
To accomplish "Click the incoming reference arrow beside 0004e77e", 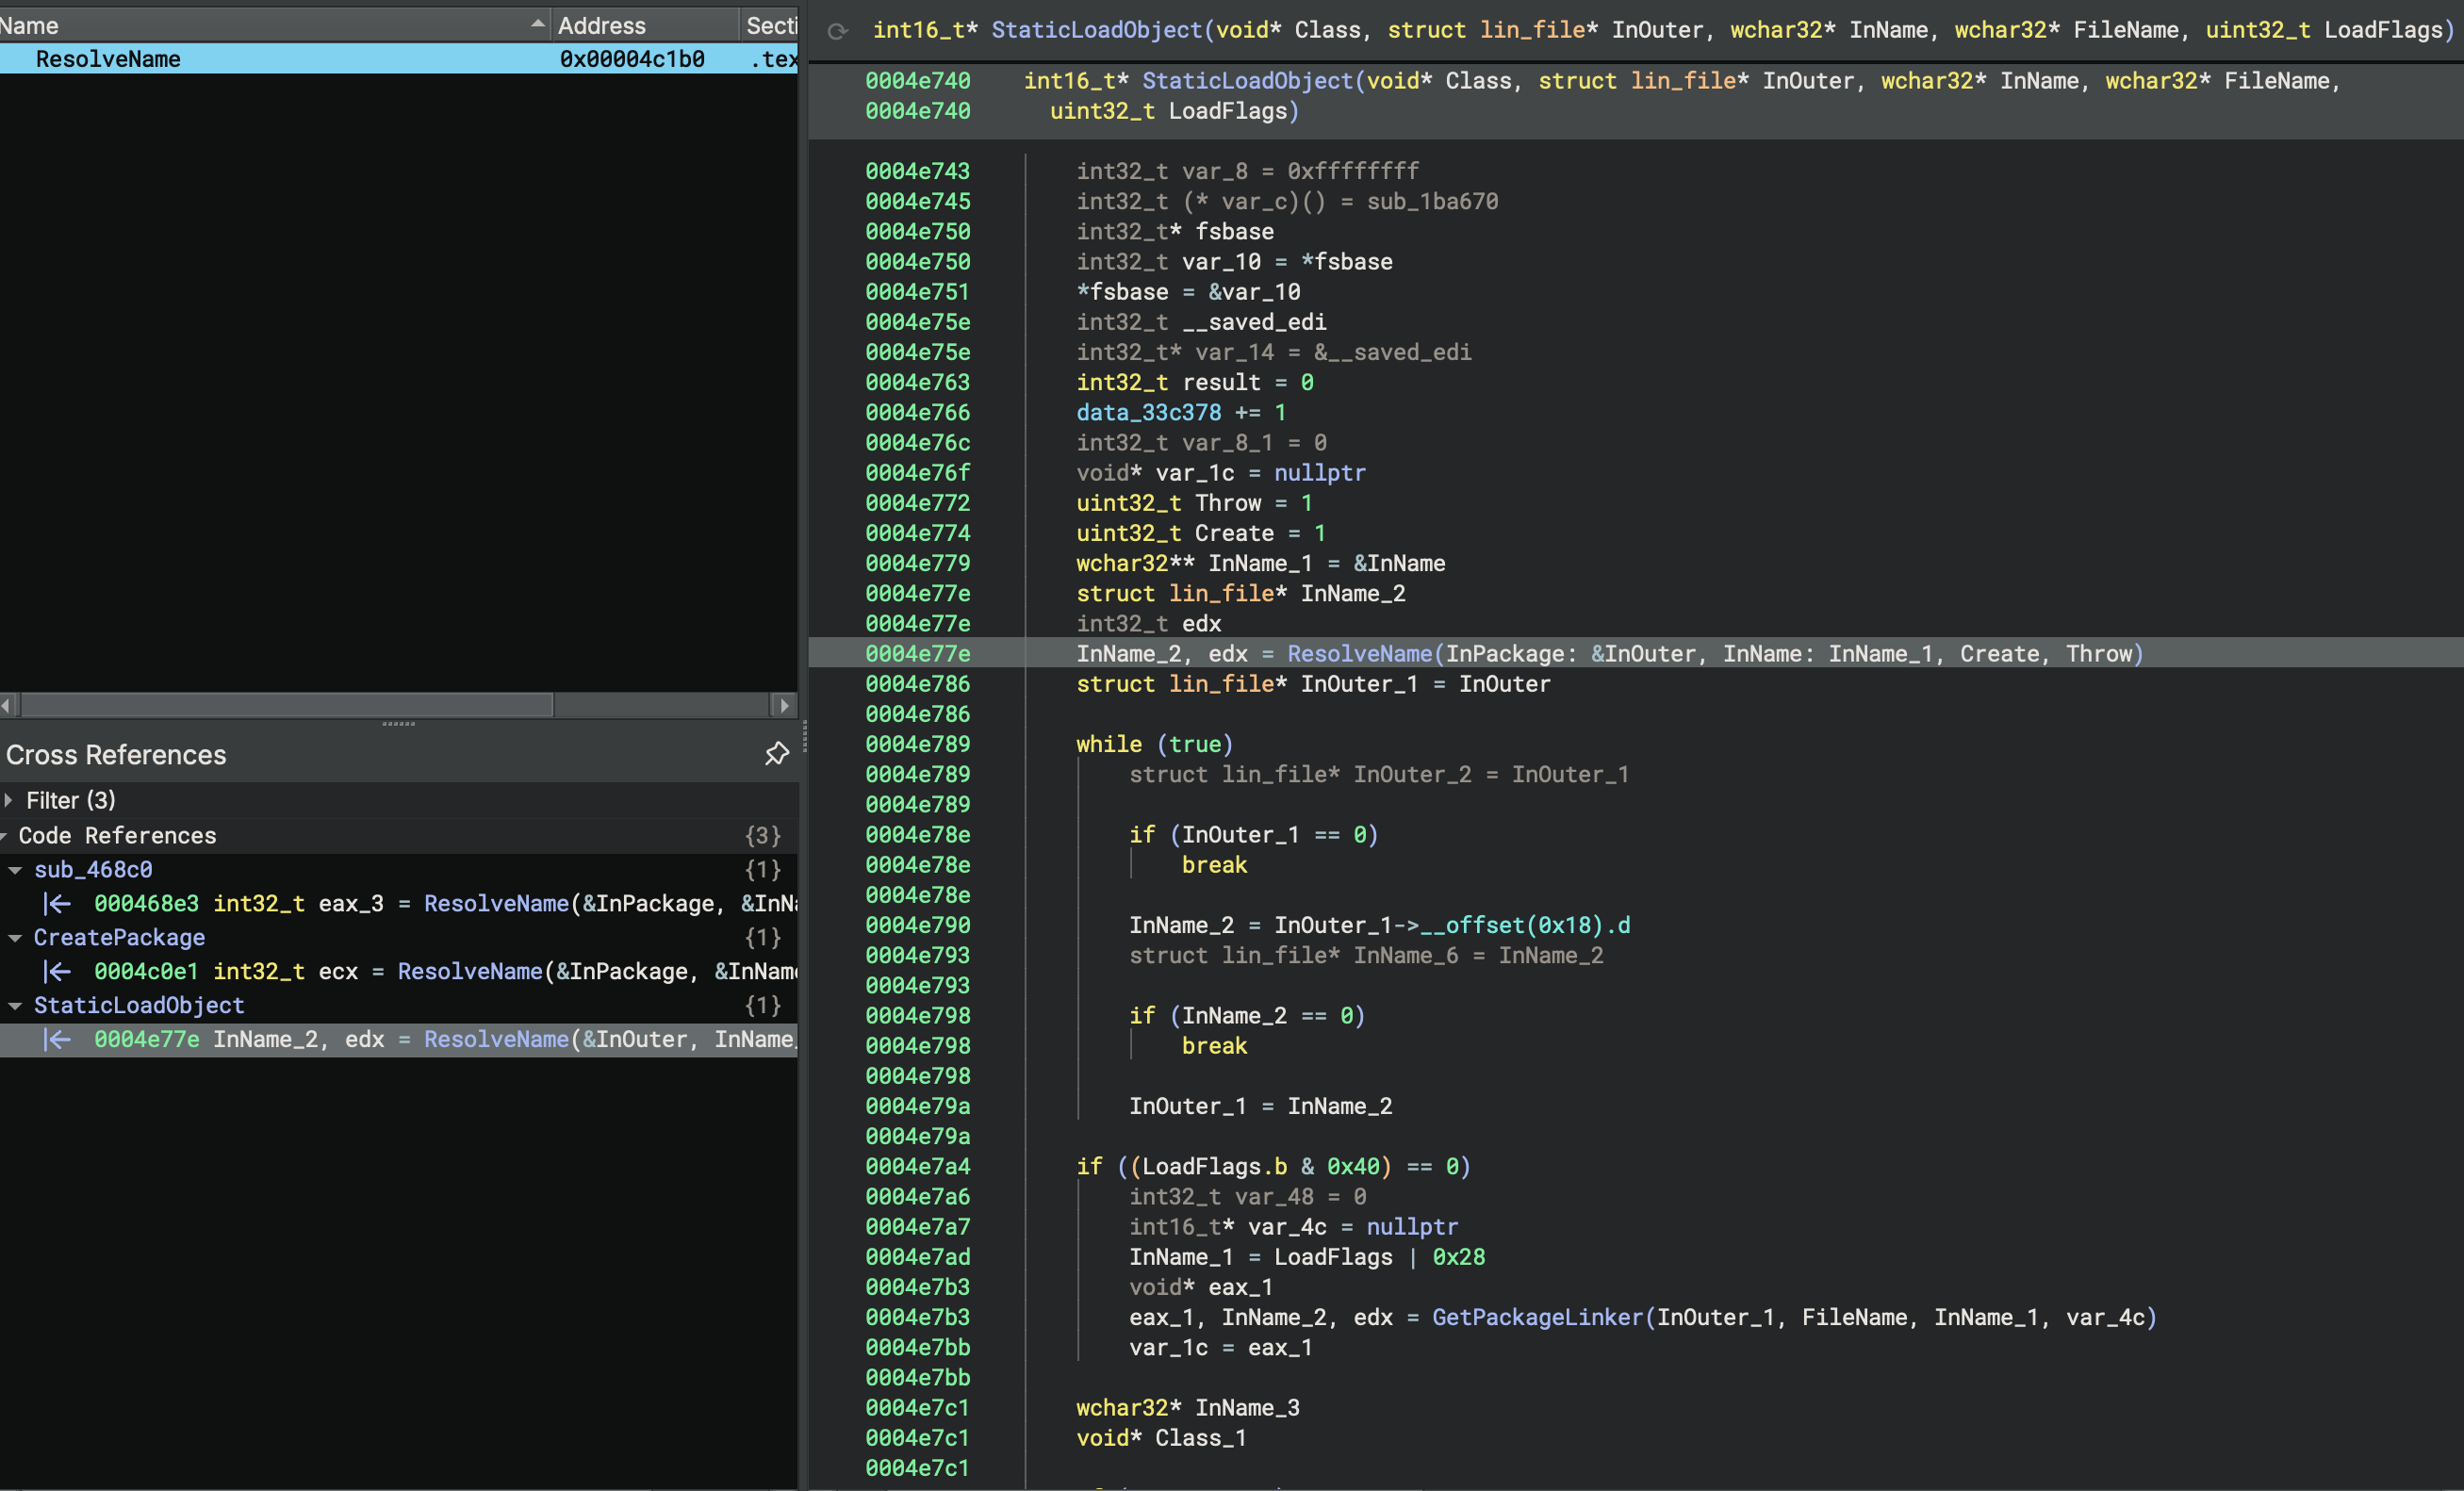I will pos(60,1040).
